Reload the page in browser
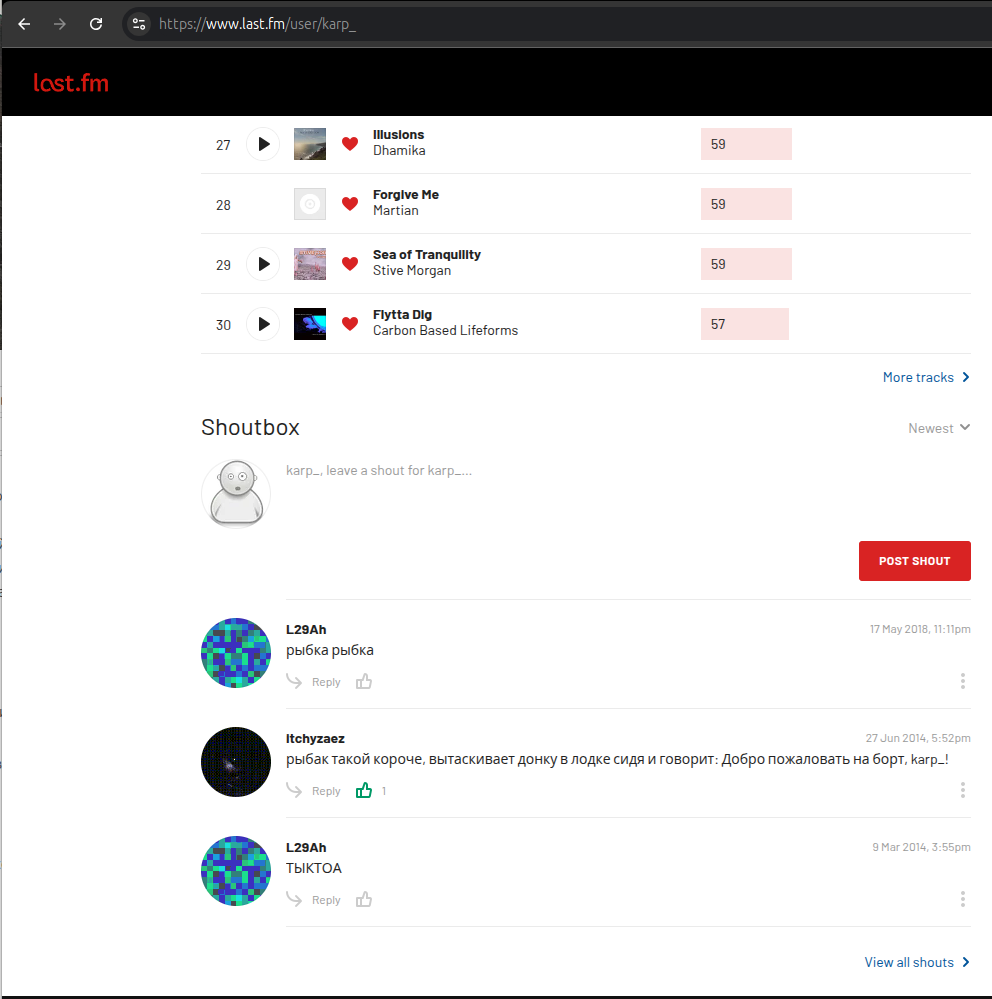Screen dimensions: 992x999 (x=96, y=24)
